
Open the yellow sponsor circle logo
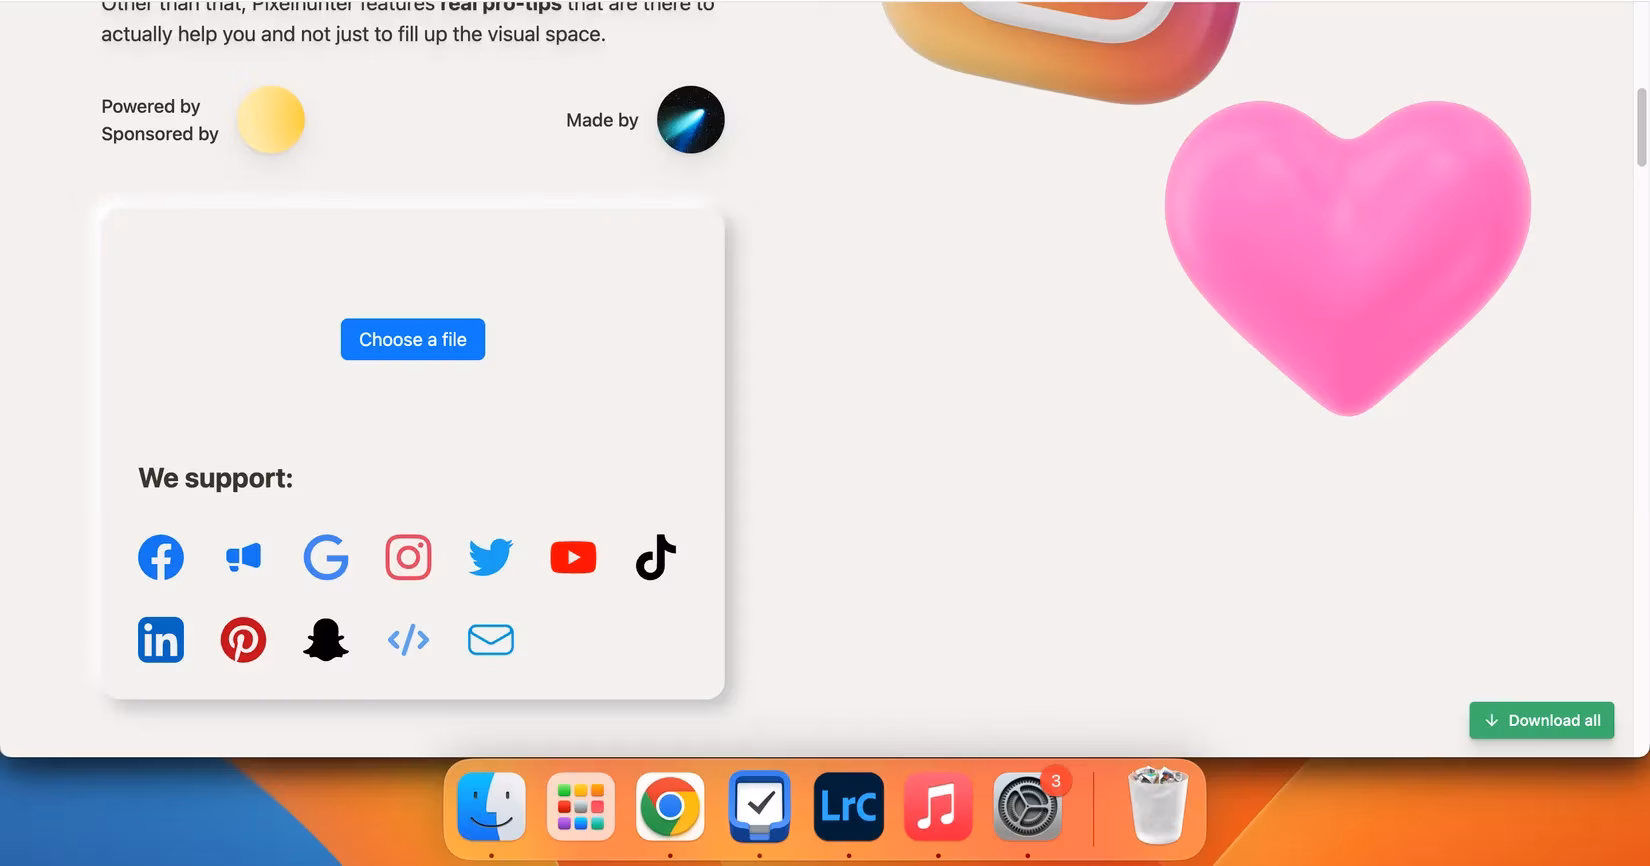270,120
